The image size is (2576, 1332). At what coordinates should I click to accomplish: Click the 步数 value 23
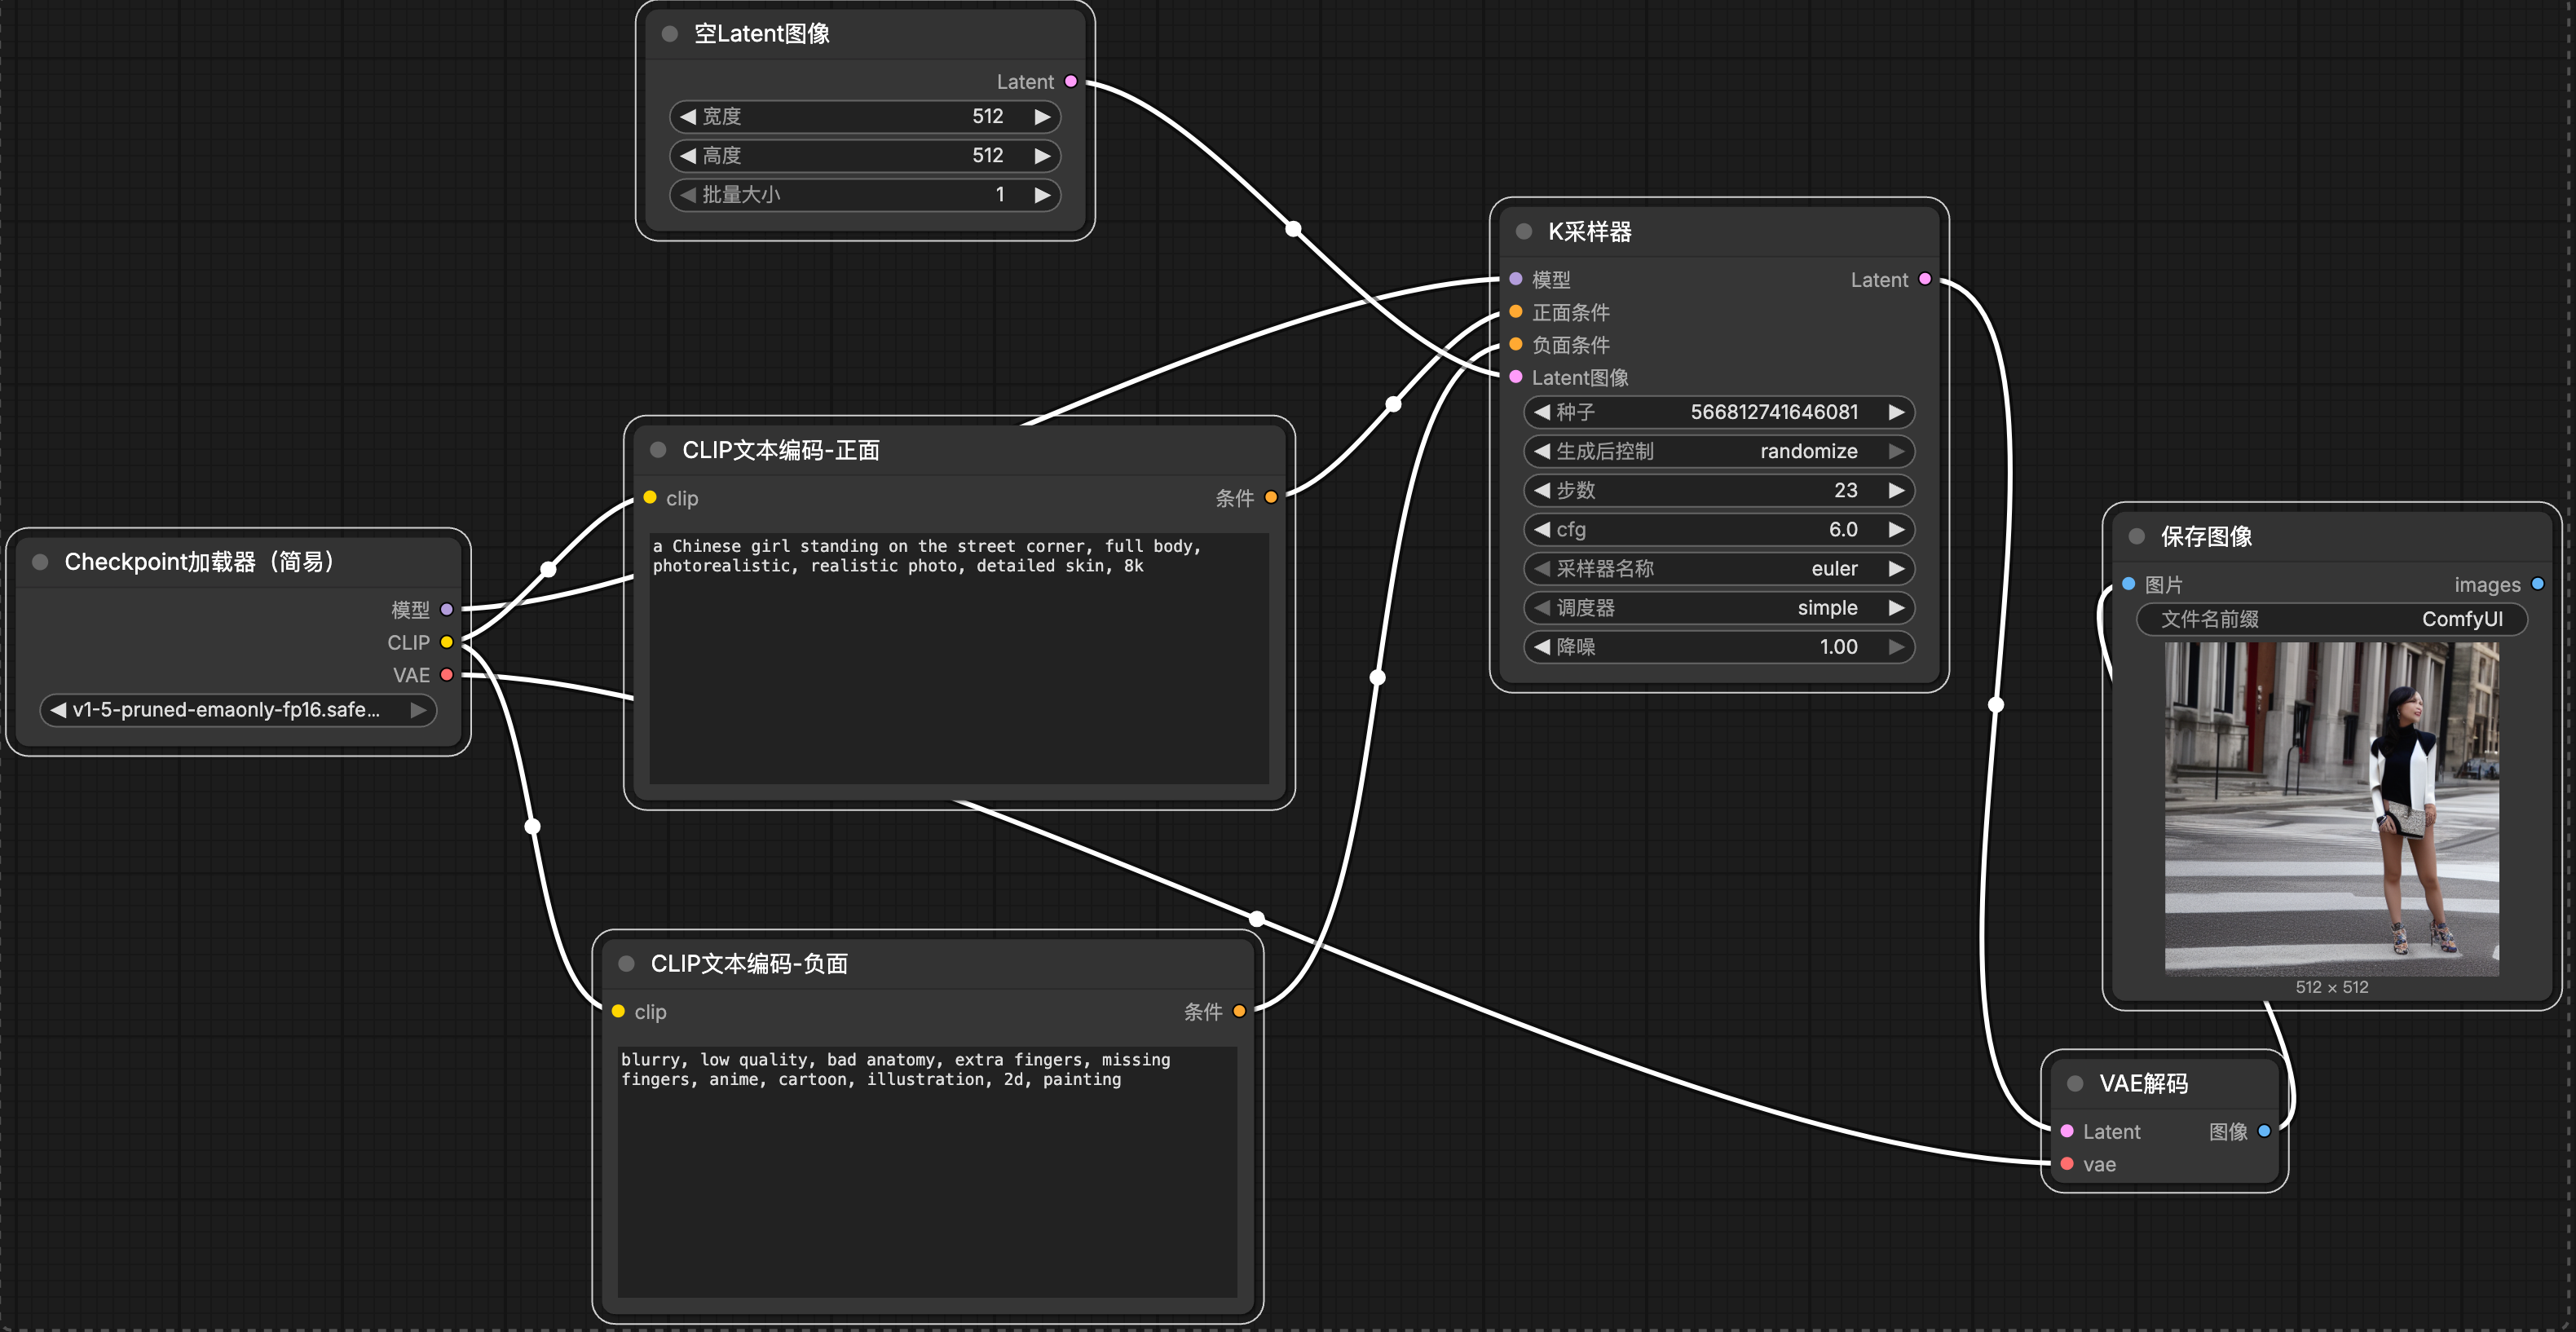(x=1845, y=490)
